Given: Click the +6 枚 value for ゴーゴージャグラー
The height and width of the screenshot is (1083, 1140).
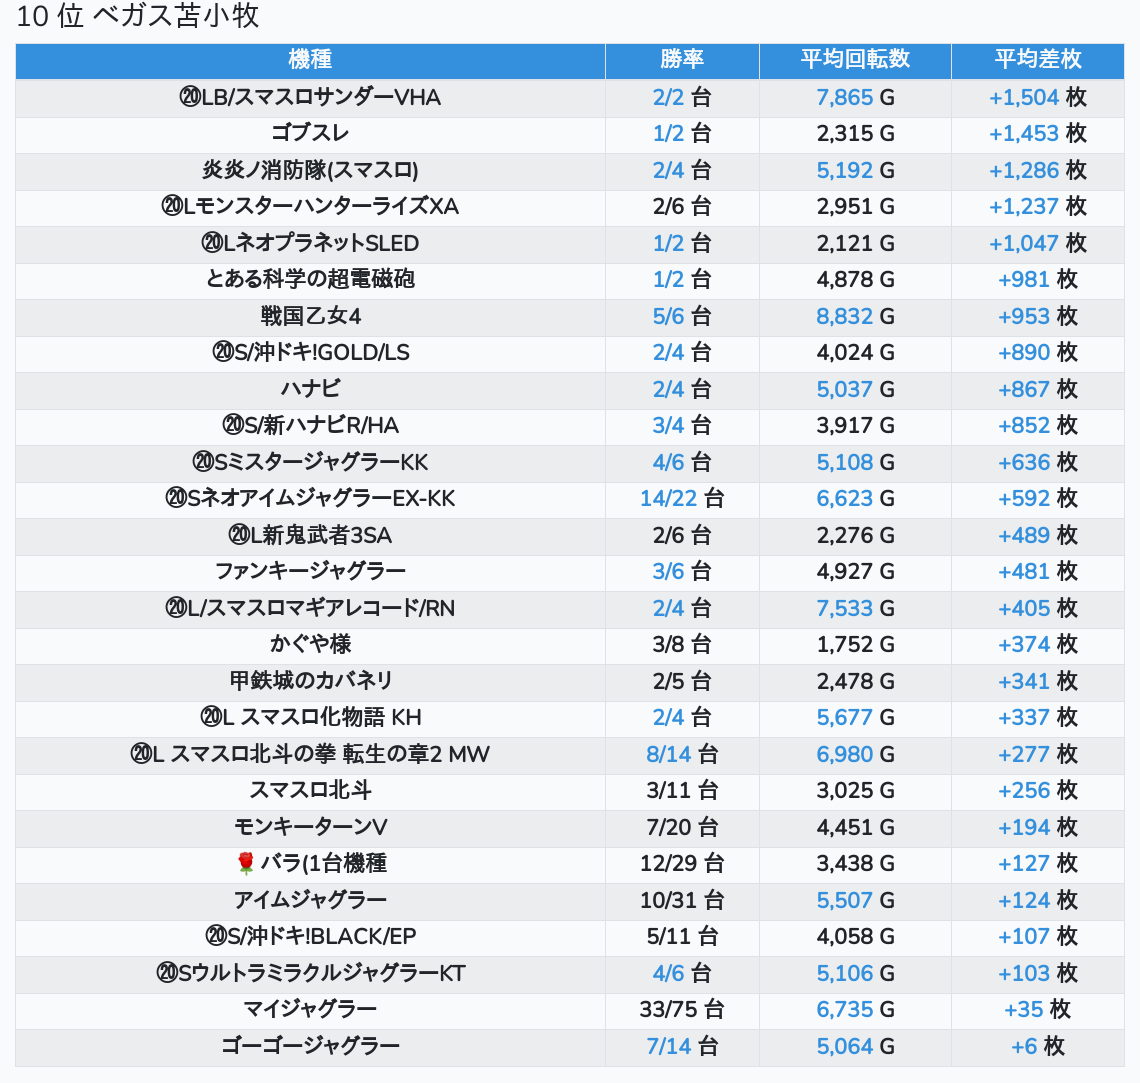Looking at the screenshot, I should click(1037, 1046).
